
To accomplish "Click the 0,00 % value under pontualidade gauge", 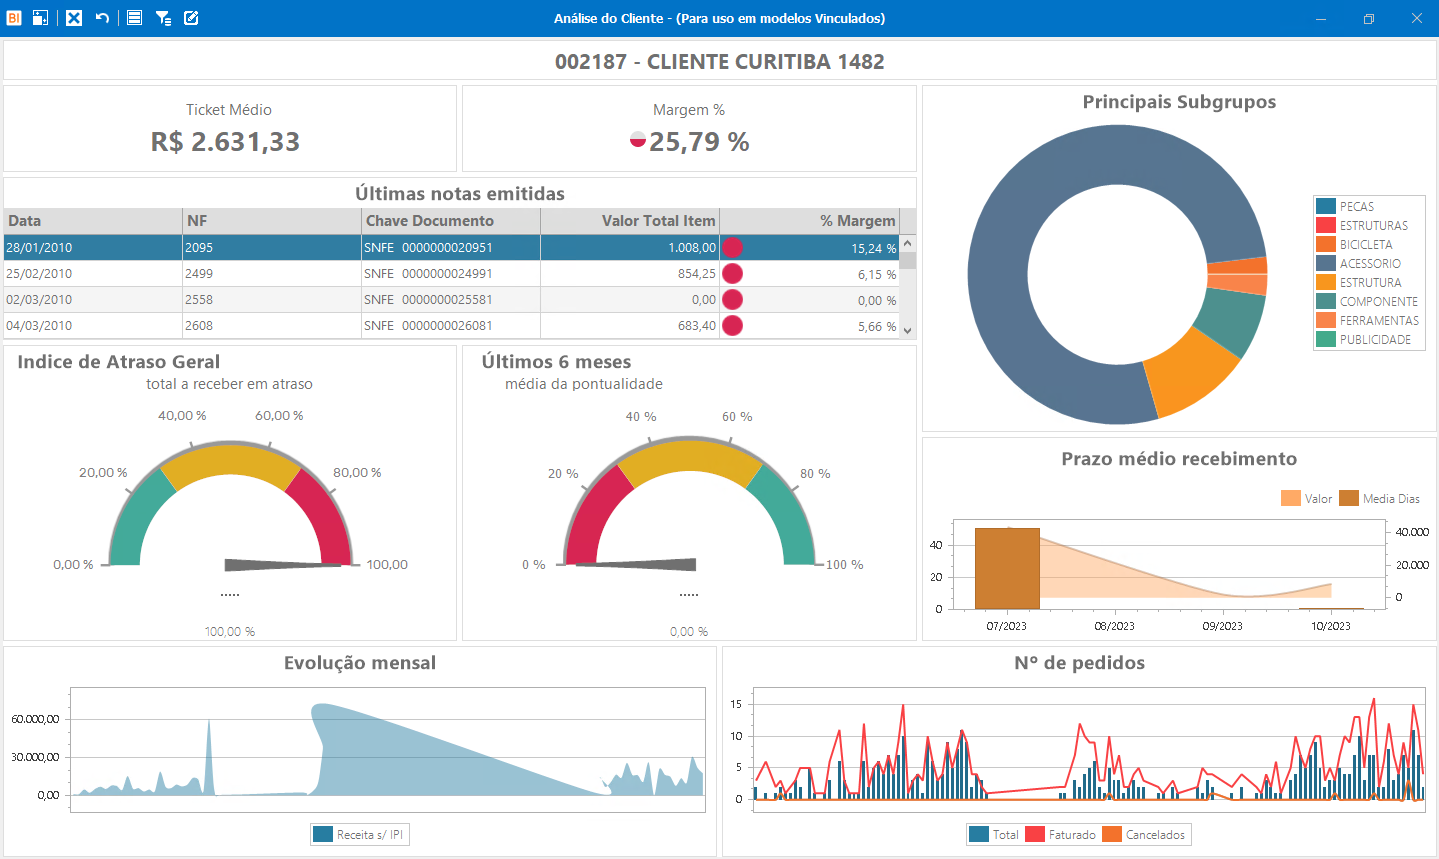I will coord(689,631).
